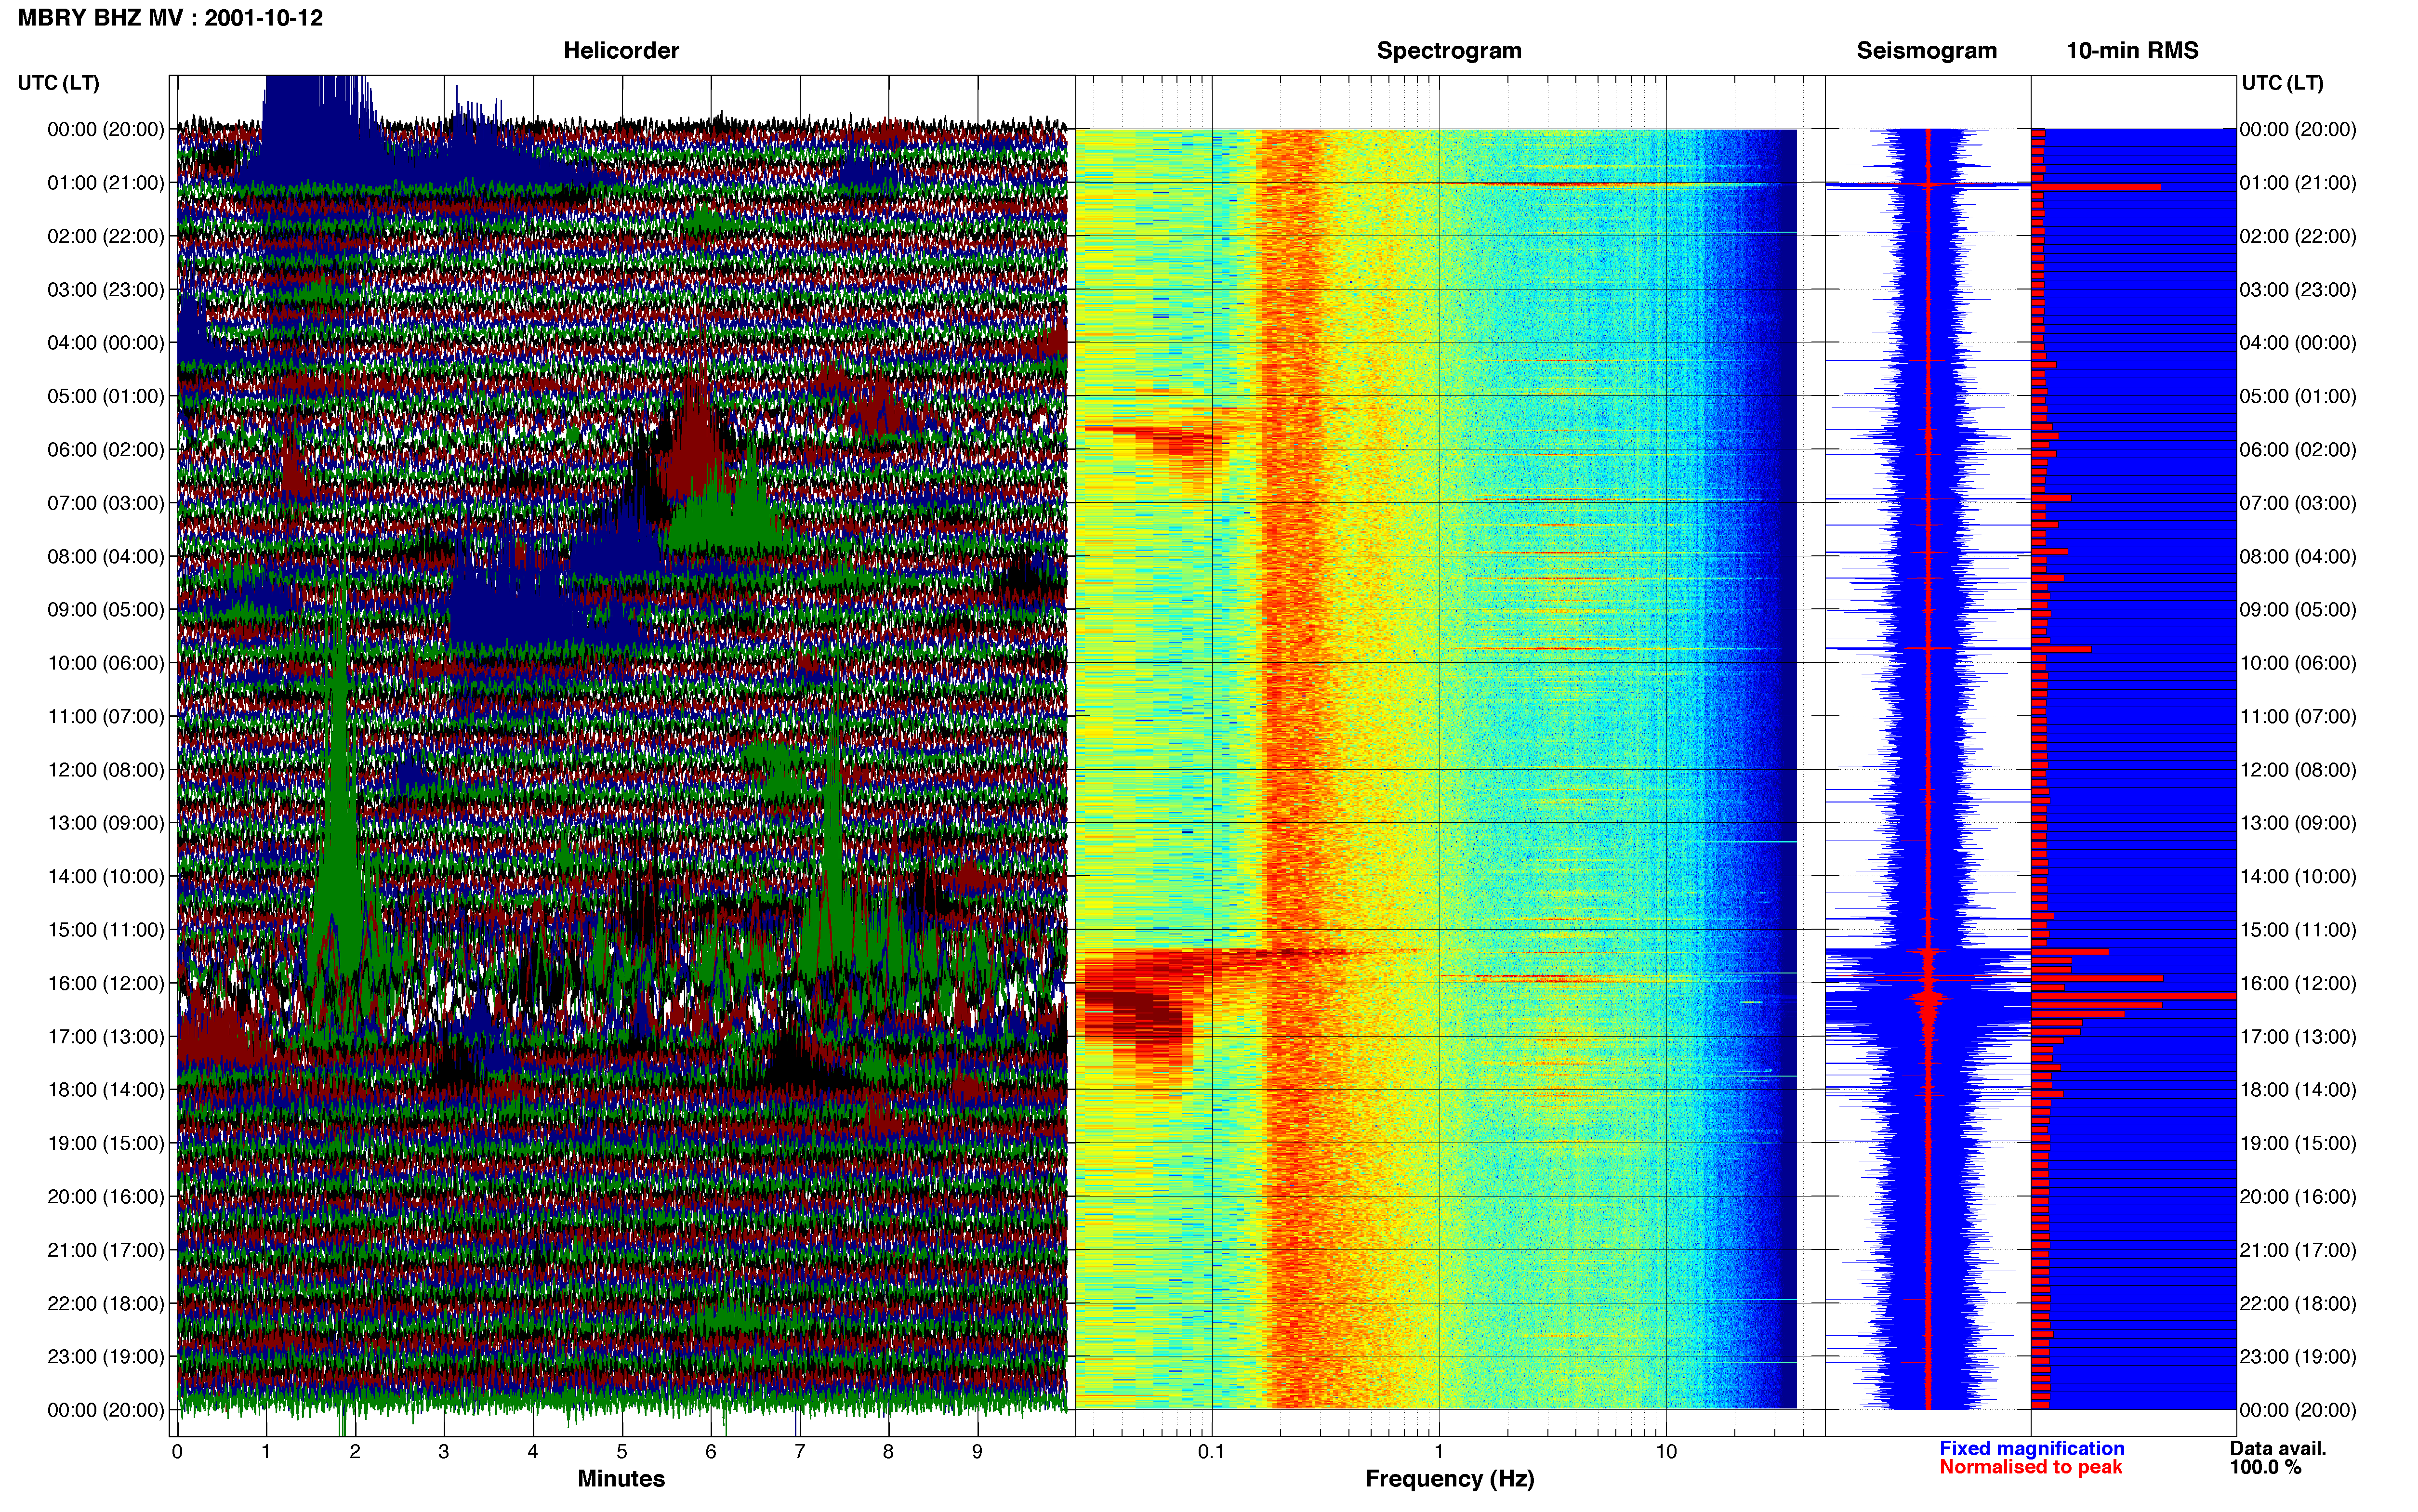Click minute tick label 5 on Helicorder axis
This screenshot has height=1512, width=2418.
[x=622, y=1452]
